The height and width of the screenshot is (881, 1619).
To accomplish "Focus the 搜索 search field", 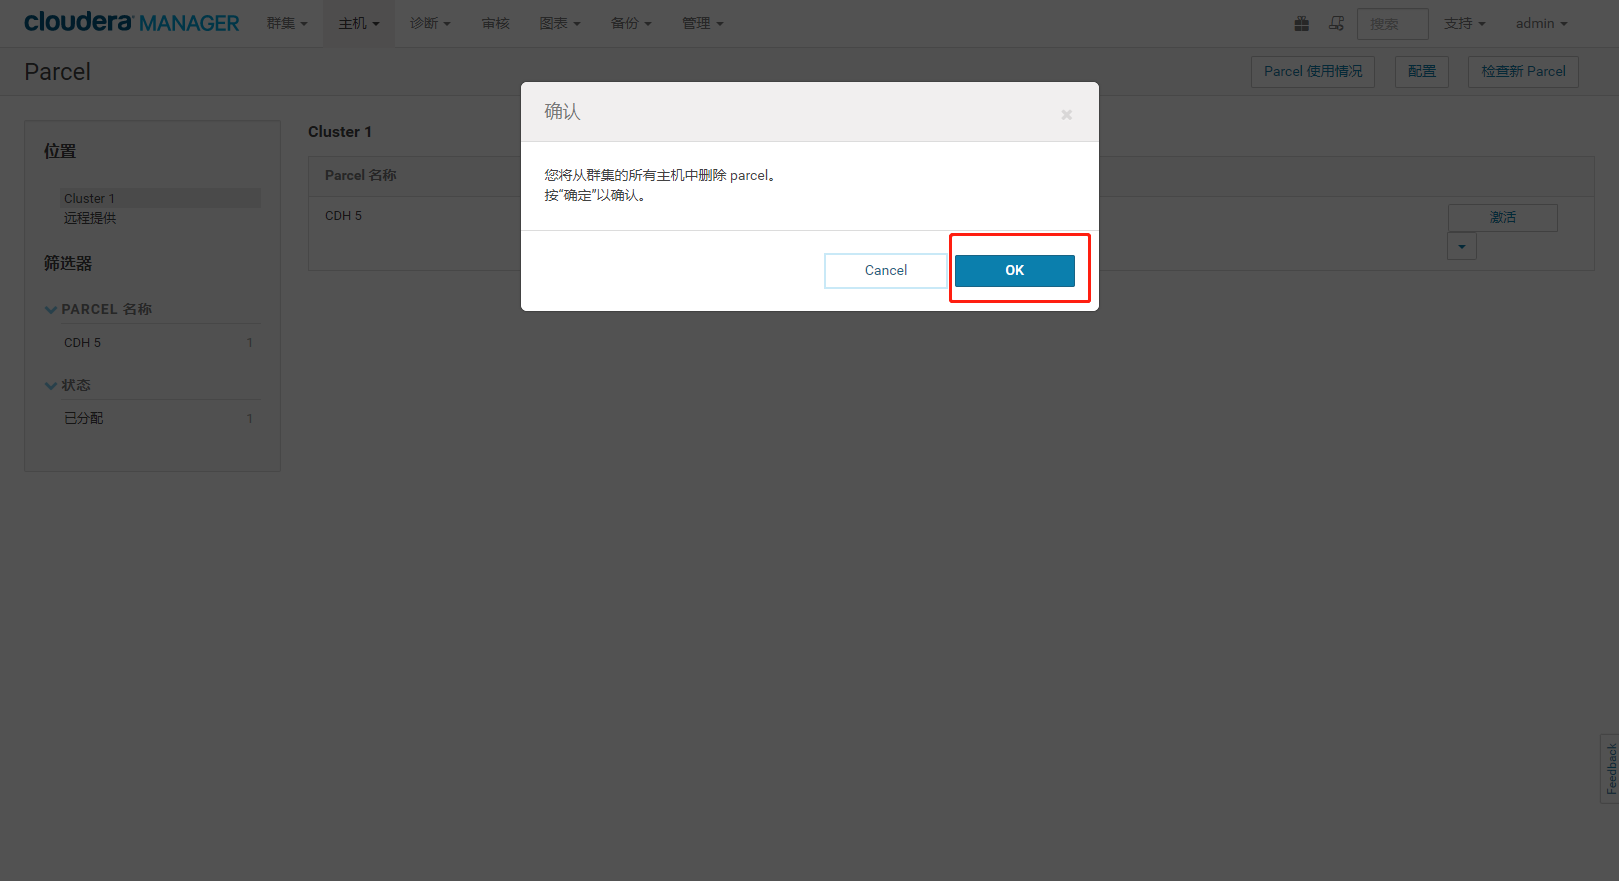I will click(1392, 24).
